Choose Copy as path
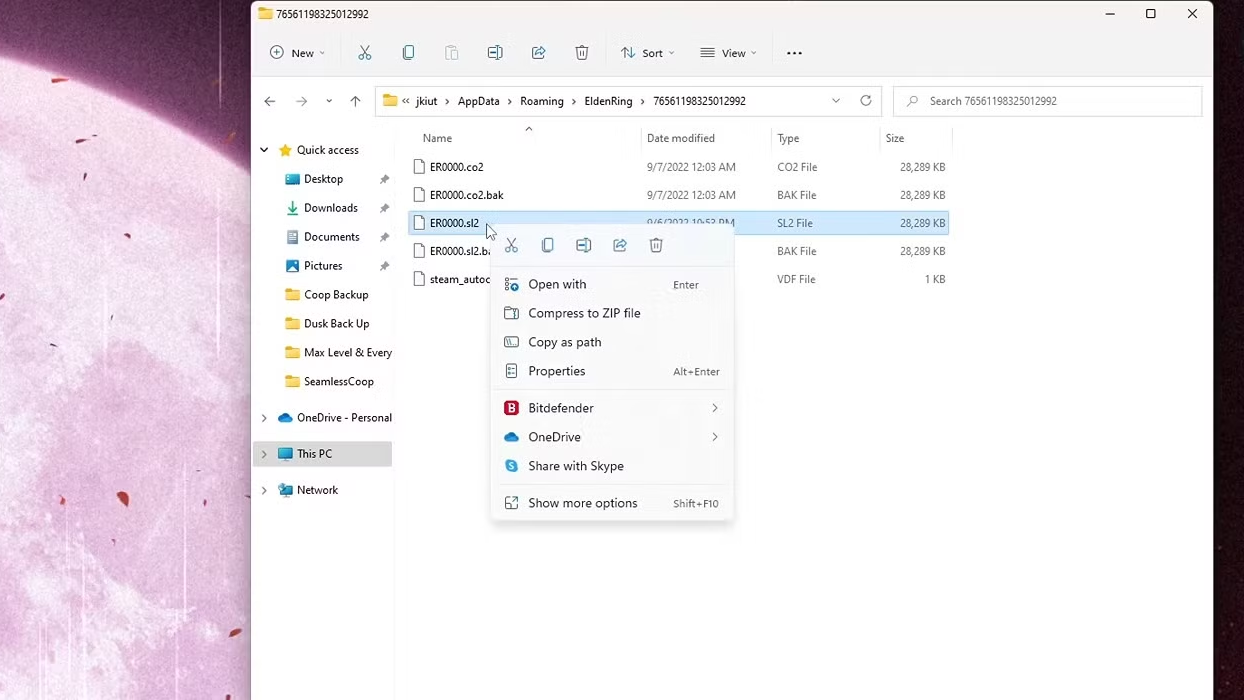This screenshot has width=1244, height=700. pos(612,342)
